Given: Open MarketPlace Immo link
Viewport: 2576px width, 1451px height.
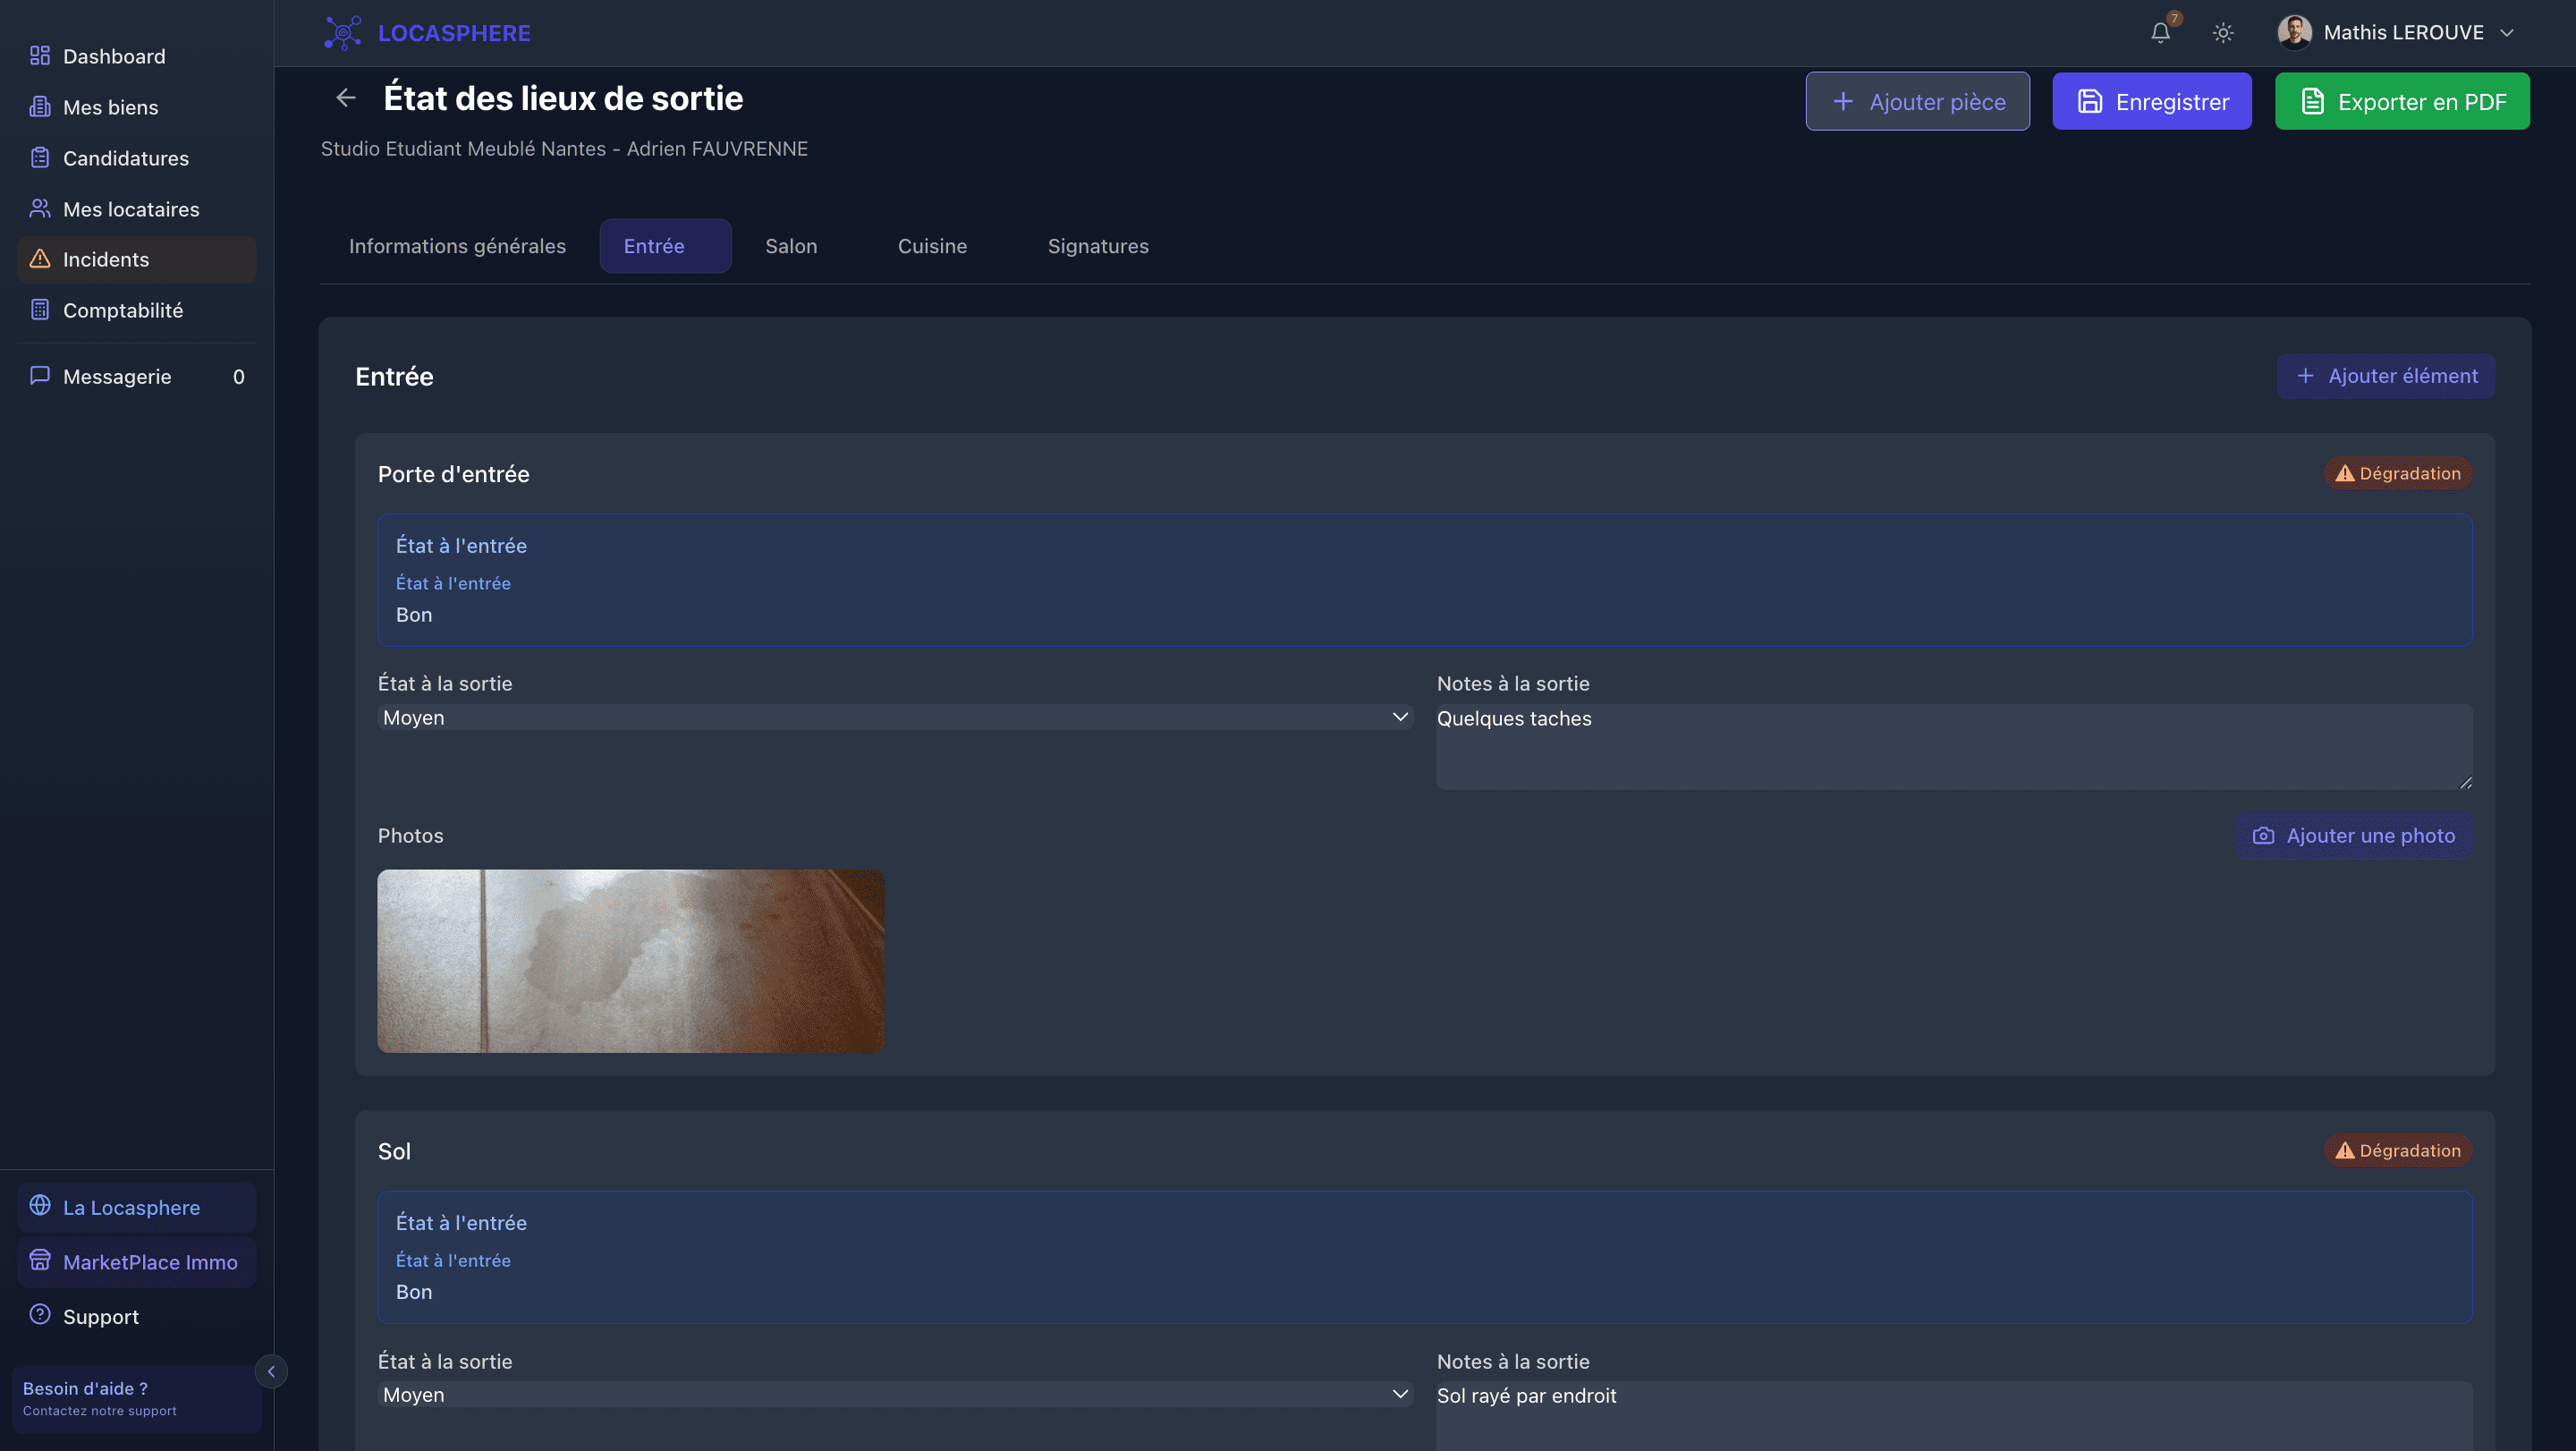Looking at the screenshot, I should tap(150, 1261).
